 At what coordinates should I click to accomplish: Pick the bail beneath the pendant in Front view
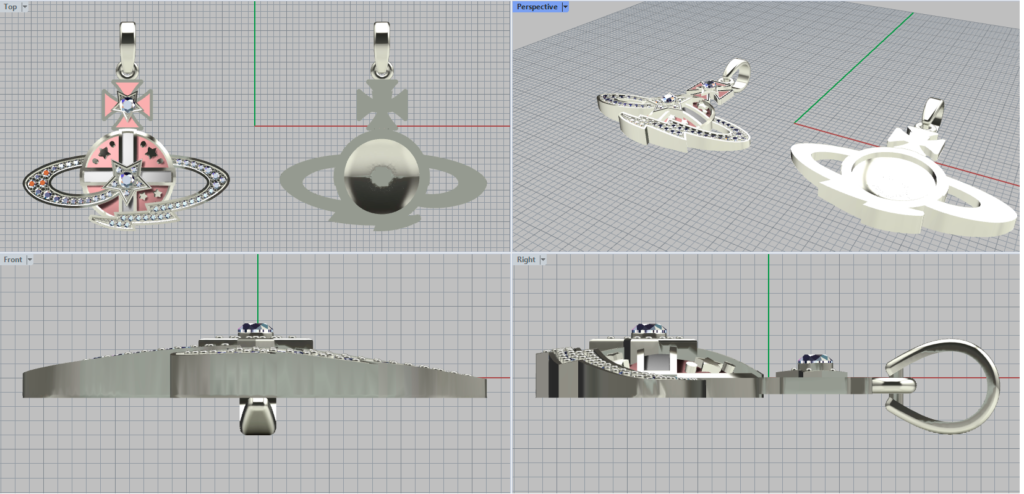click(257, 414)
